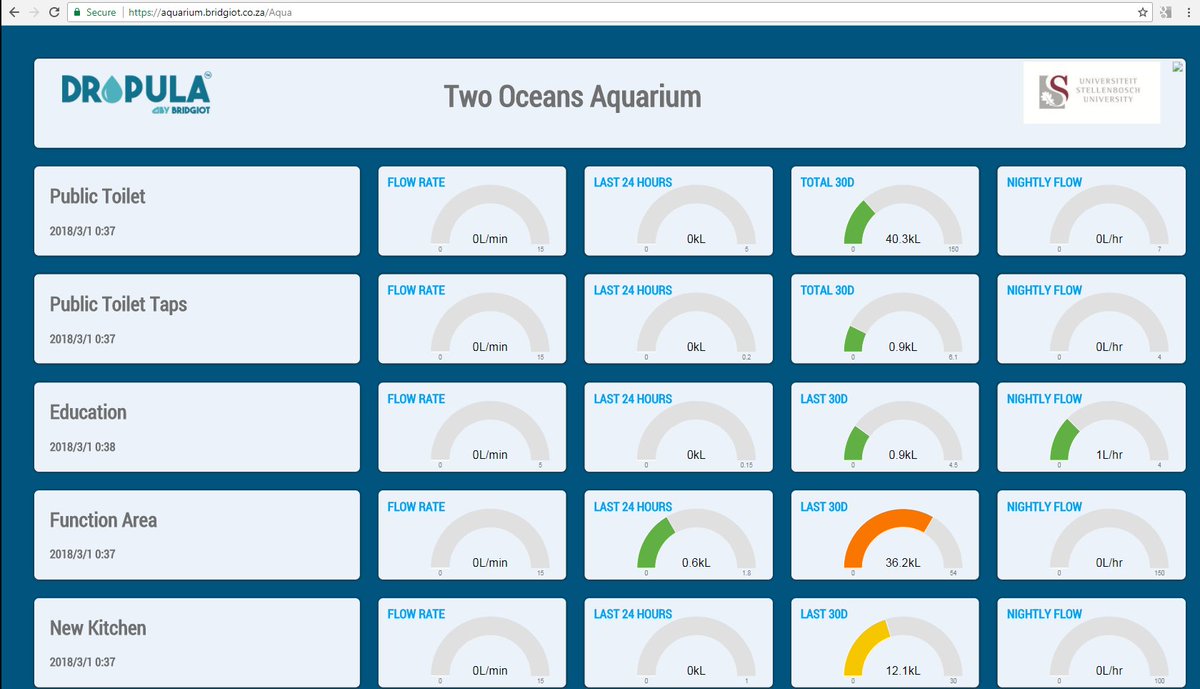
Task: Click NIGHTLY FLOW label in New Kitchen row
Action: click(x=1044, y=614)
